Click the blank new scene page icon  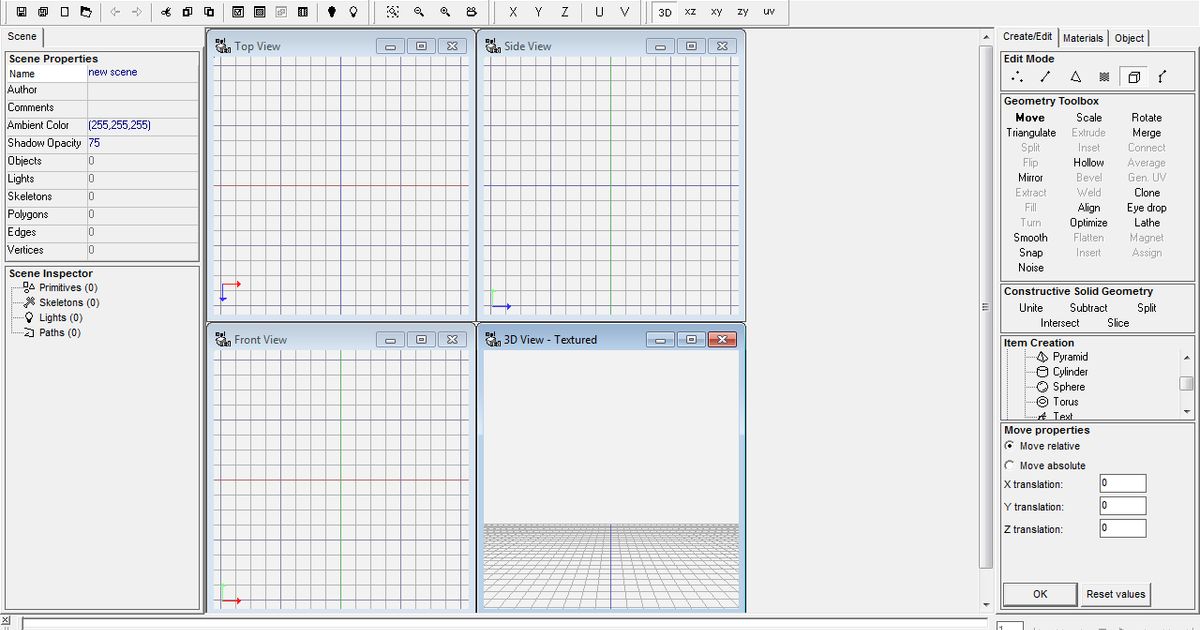pos(65,12)
